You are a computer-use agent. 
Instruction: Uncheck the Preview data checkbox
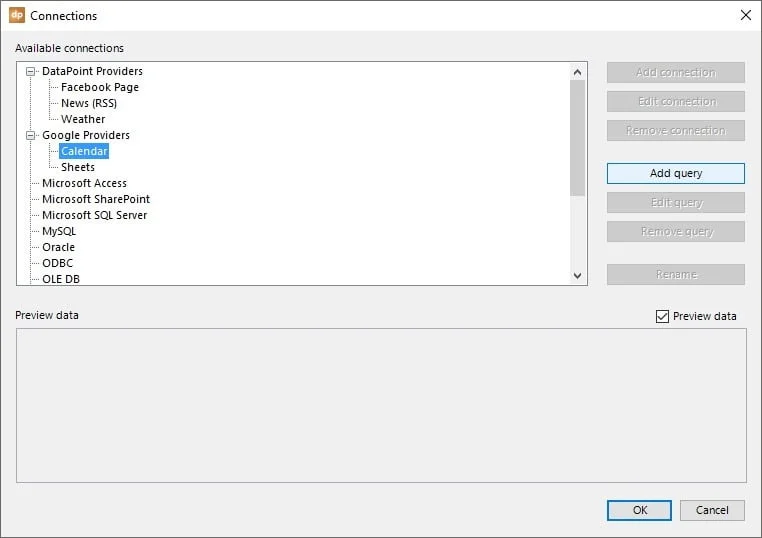pos(662,316)
